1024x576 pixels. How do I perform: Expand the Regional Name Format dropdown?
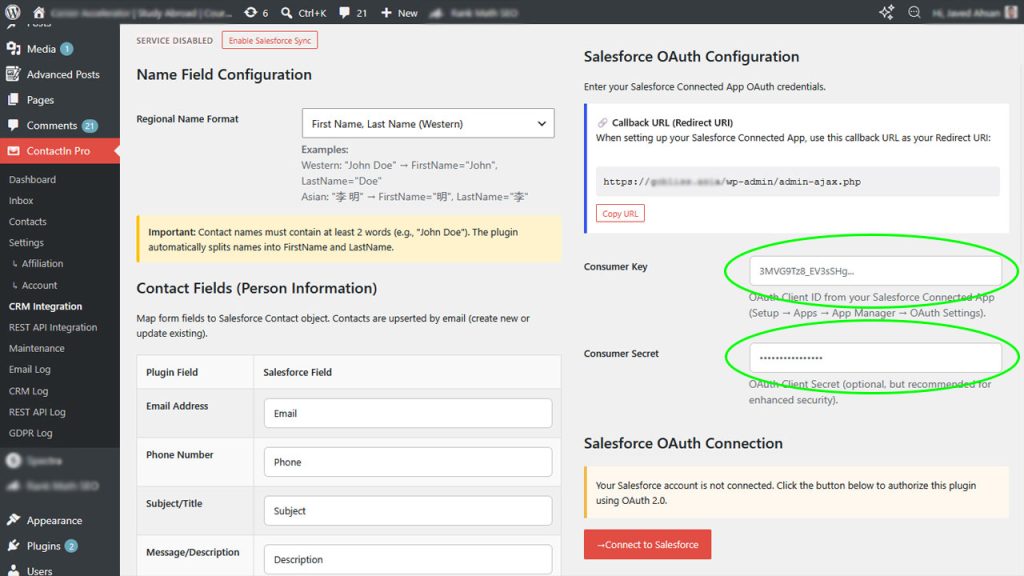(428, 123)
